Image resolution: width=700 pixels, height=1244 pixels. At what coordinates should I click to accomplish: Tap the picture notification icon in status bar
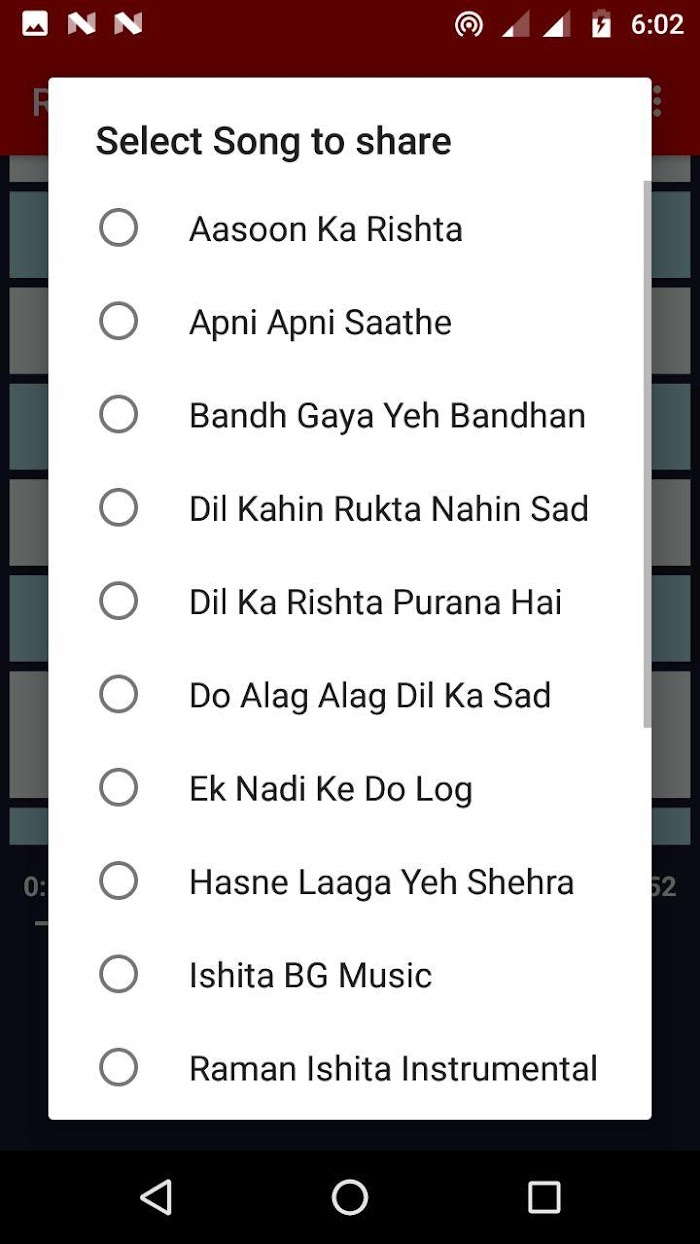pos(35,24)
